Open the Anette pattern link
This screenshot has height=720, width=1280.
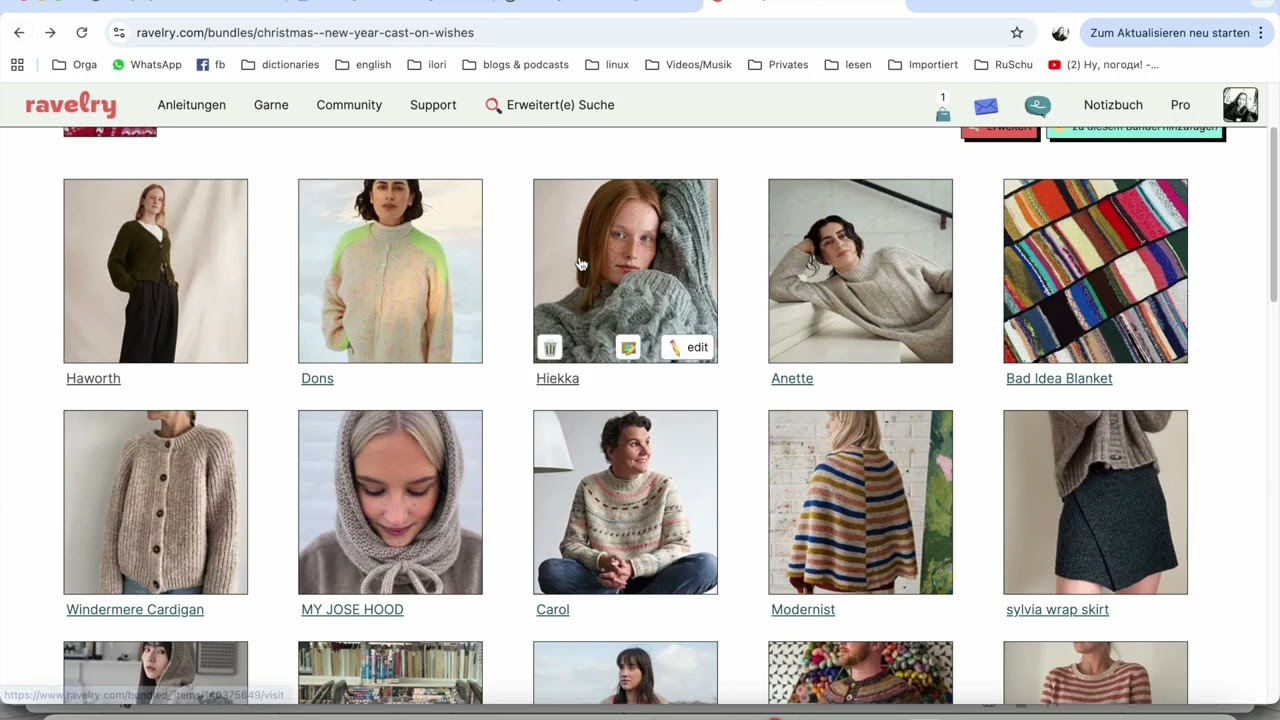[x=792, y=378]
